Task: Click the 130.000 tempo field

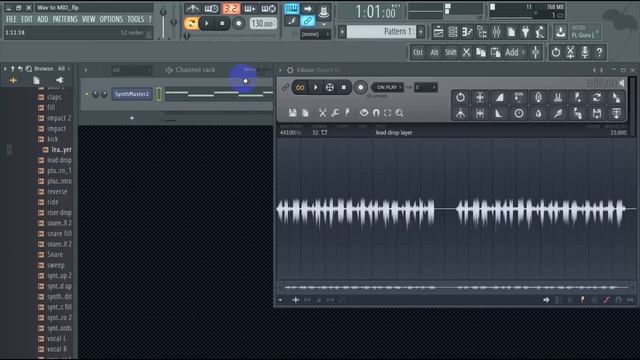Action: pos(262,24)
